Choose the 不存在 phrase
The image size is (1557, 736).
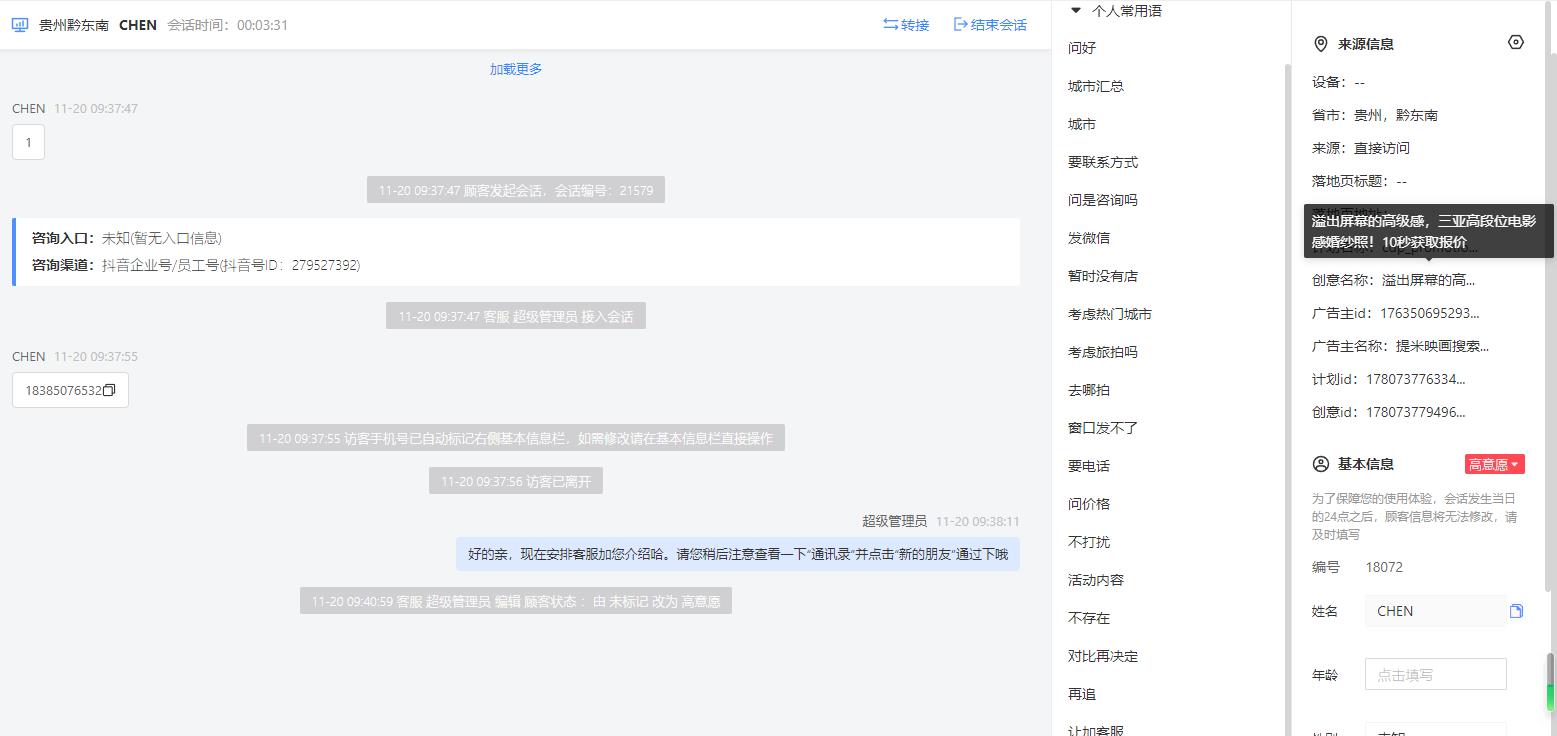click(x=1089, y=618)
